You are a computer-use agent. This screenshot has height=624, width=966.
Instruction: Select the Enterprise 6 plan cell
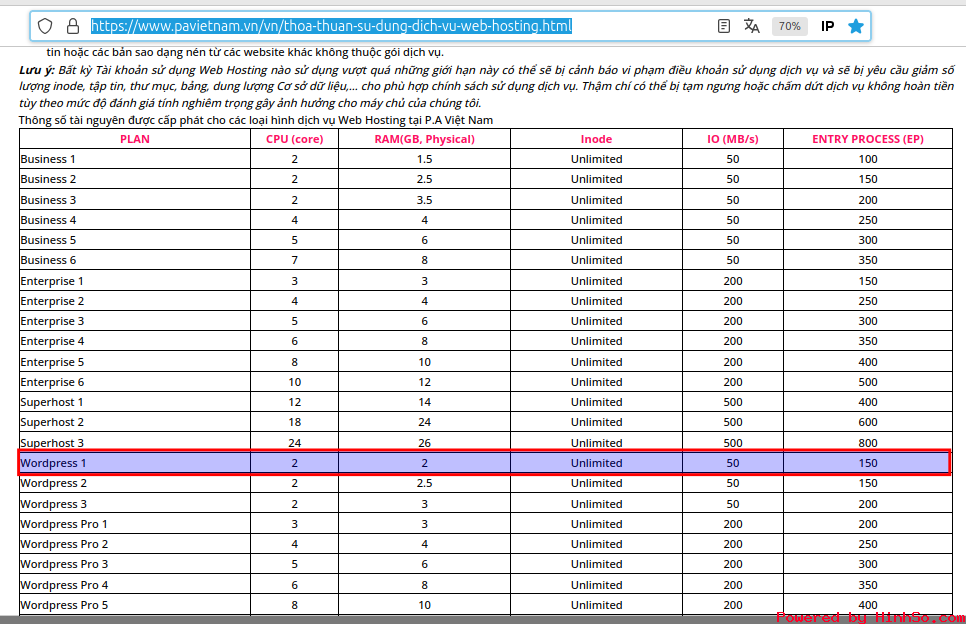pyautogui.click(x=135, y=382)
